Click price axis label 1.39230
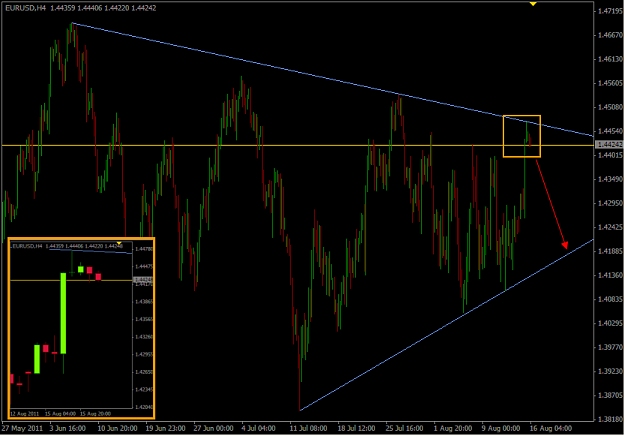Viewport: 625px width, 436px height. click(610, 371)
